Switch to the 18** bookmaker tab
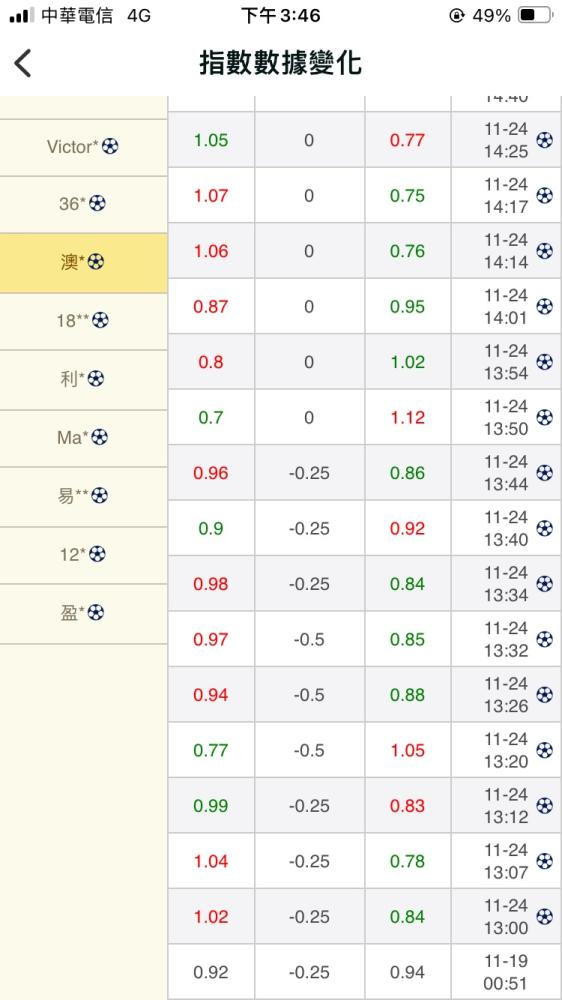 click(x=84, y=321)
